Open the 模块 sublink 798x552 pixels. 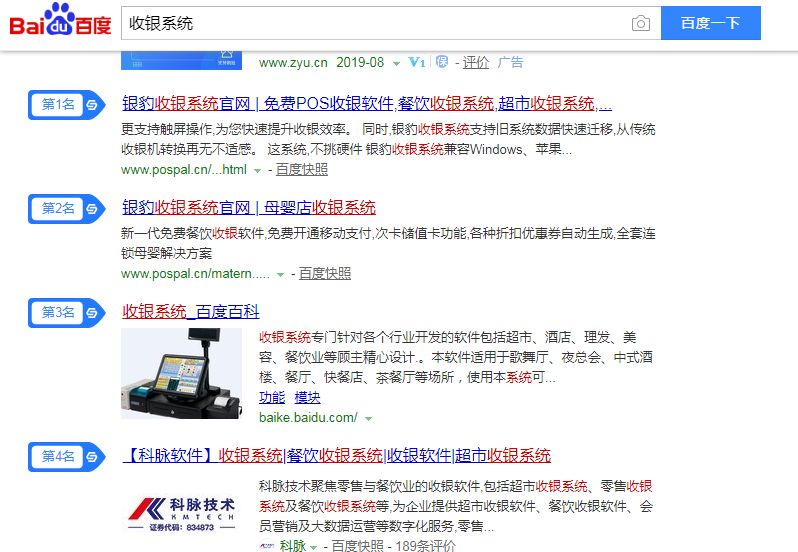pos(307,397)
